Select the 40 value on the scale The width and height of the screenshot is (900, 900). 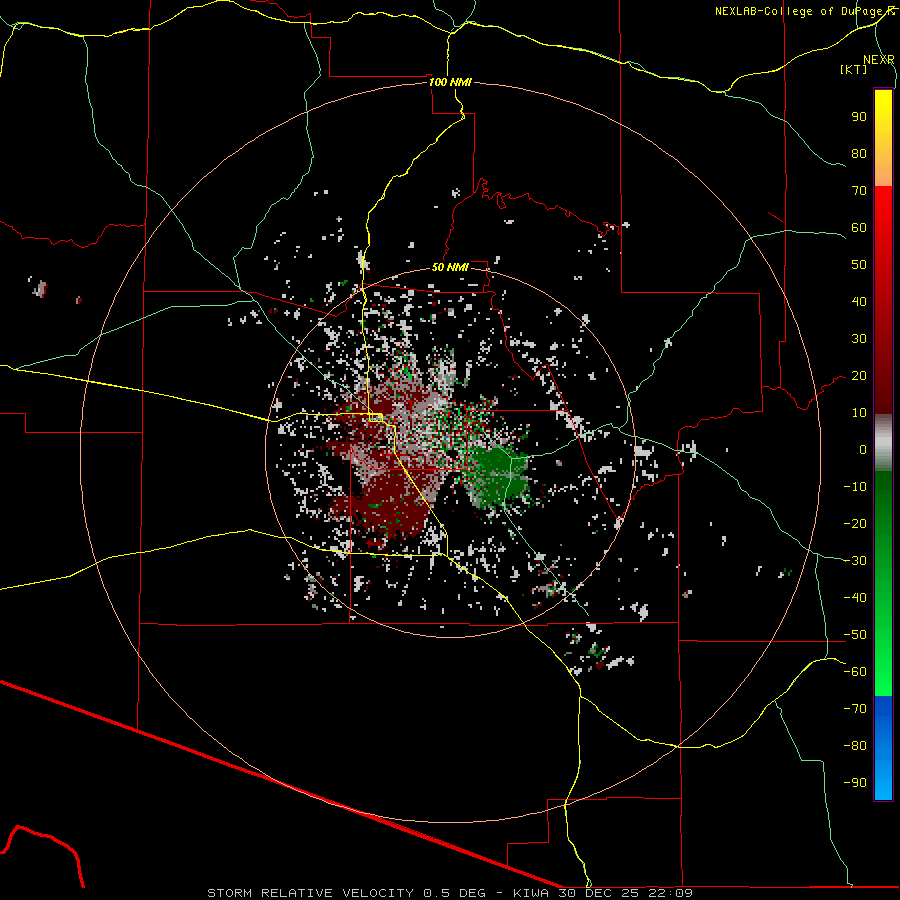tap(859, 301)
